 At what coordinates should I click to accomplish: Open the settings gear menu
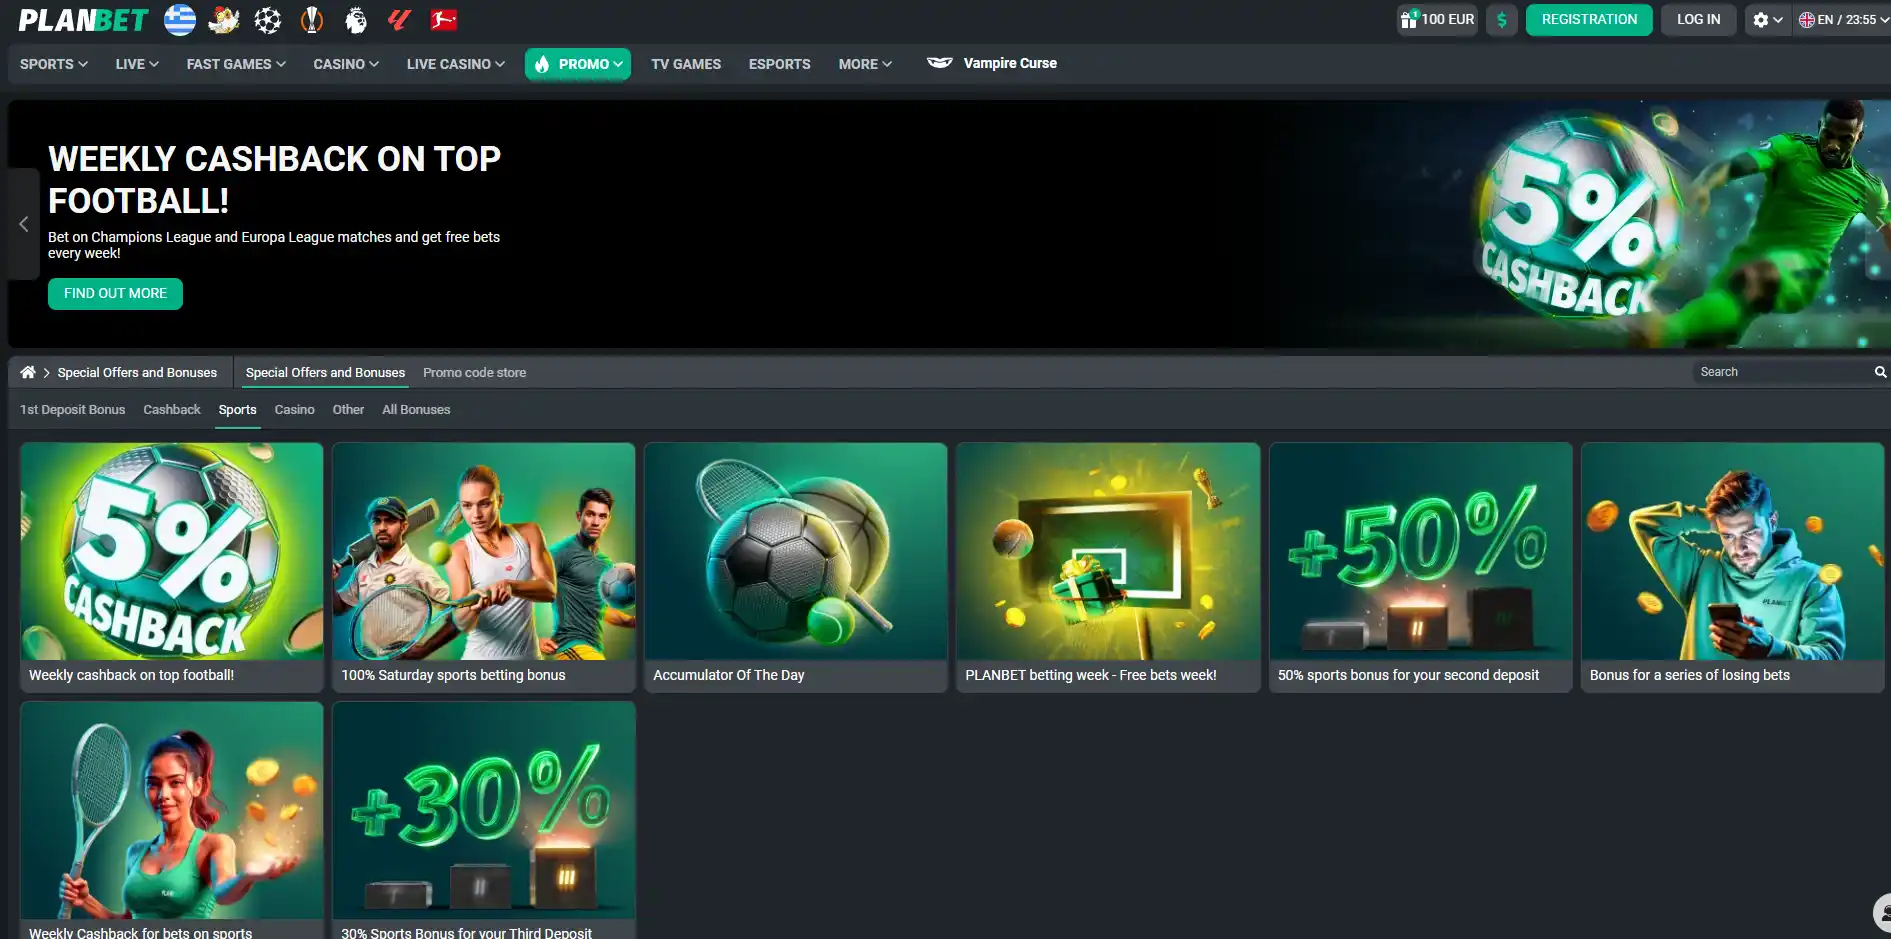(x=1767, y=20)
